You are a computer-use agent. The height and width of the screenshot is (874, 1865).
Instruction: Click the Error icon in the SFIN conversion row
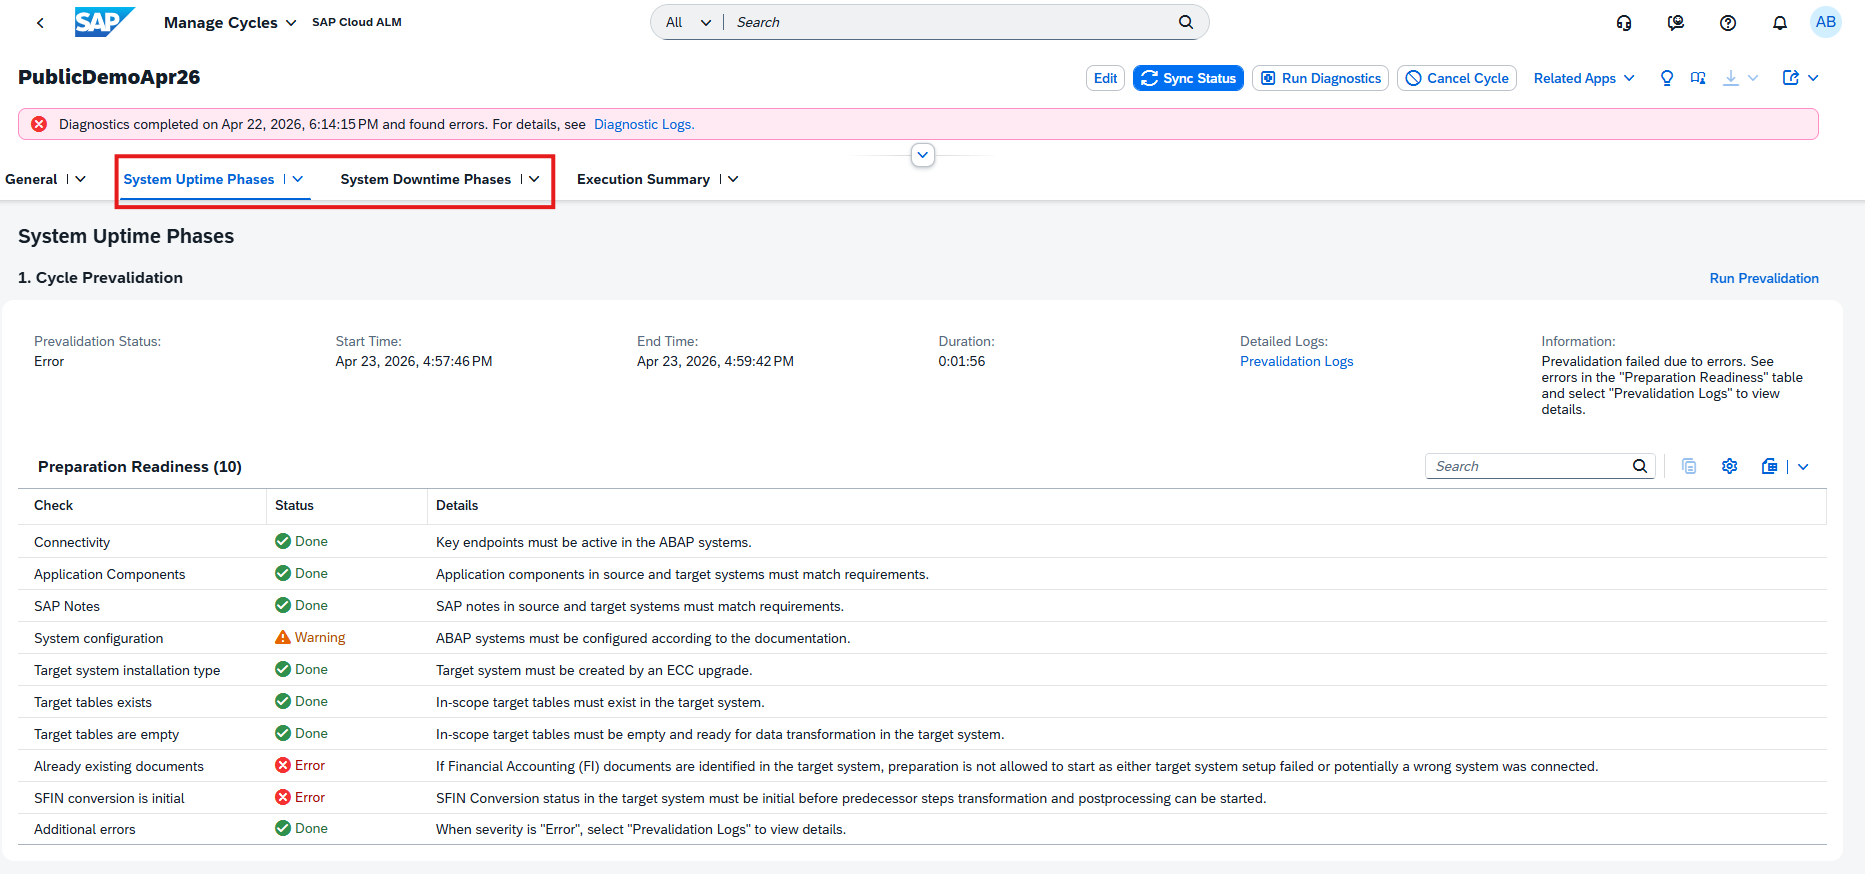[x=283, y=797]
